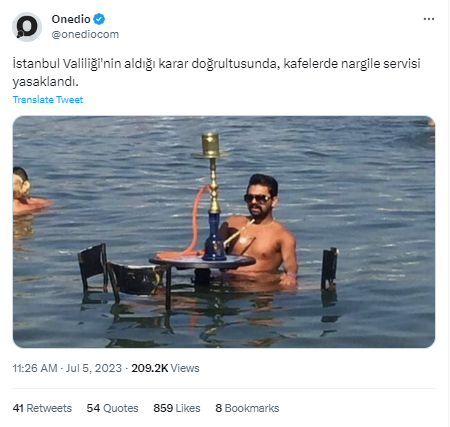View the 54 Quotes list
This screenshot has height=427, width=450.
(x=112, y=408)
